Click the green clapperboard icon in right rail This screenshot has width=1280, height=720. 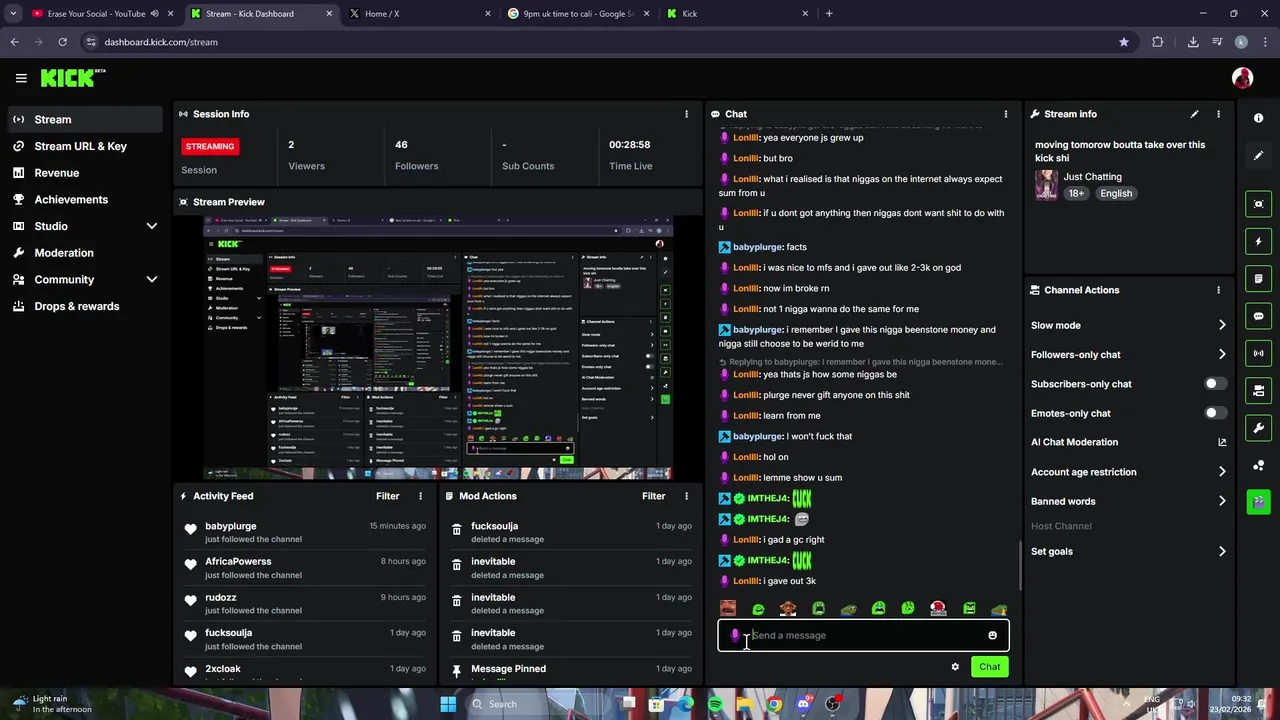[x=1258, y=501]
